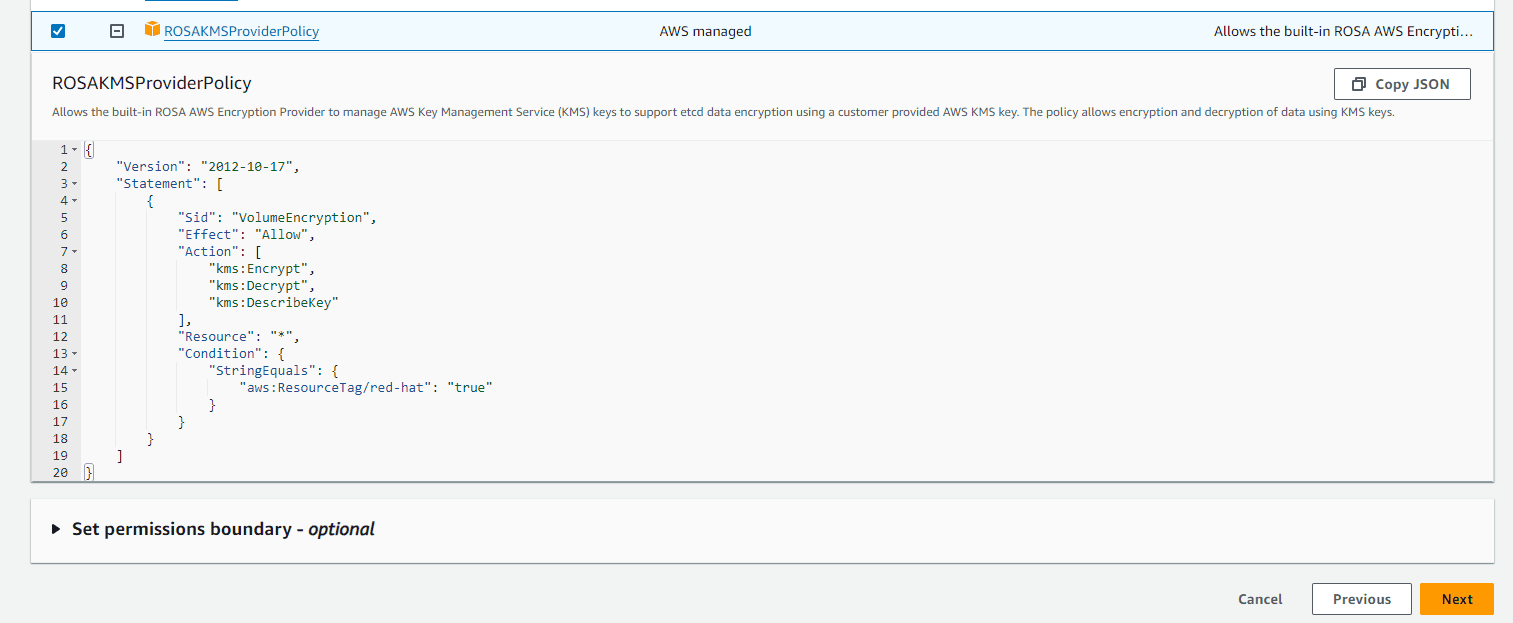The height and width of the screenshot is (623, 1513).
Task: Click the "VolumeEncryption" Sid value
Action: click(301, 217)
